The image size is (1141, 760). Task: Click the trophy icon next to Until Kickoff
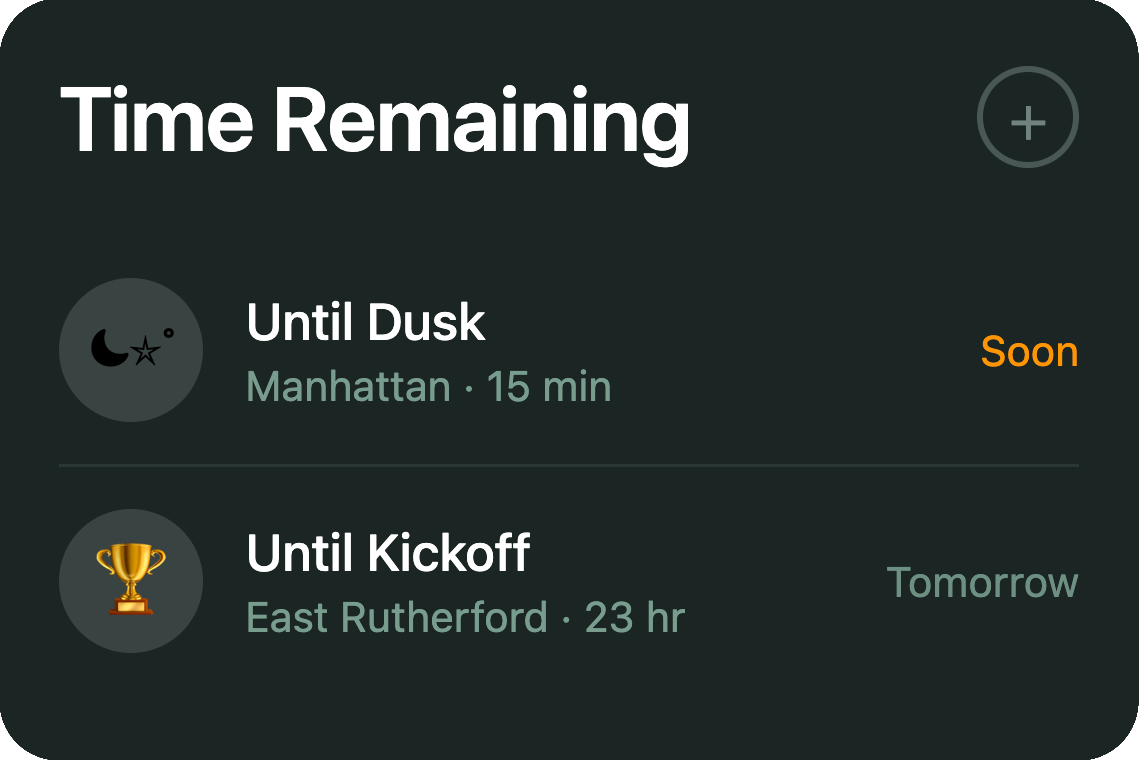130,580
